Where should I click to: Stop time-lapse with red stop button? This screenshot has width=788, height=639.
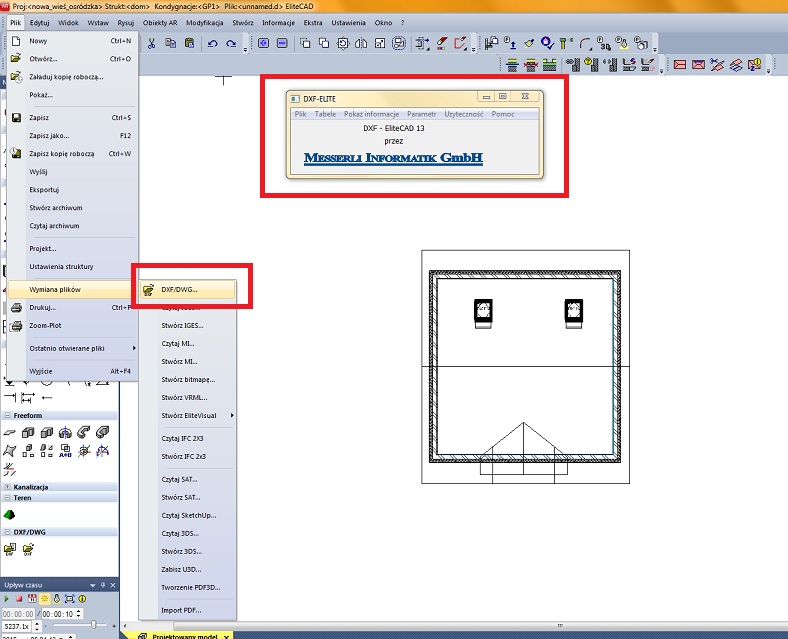pos(19,598)
